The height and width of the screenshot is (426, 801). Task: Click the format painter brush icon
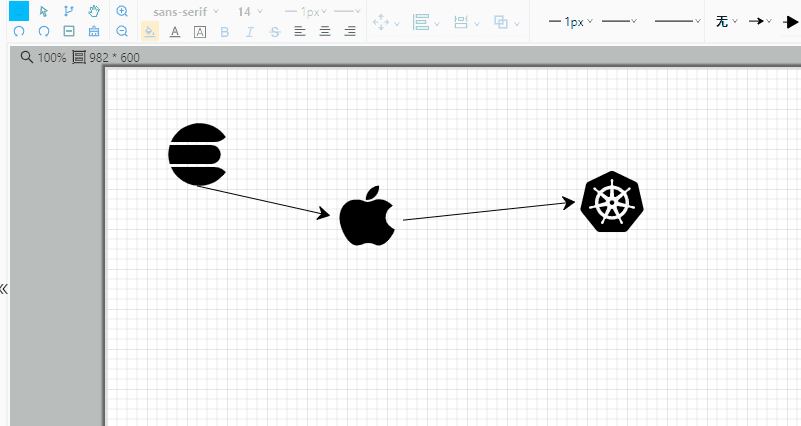pyautogui.click(x=94, y=31)
